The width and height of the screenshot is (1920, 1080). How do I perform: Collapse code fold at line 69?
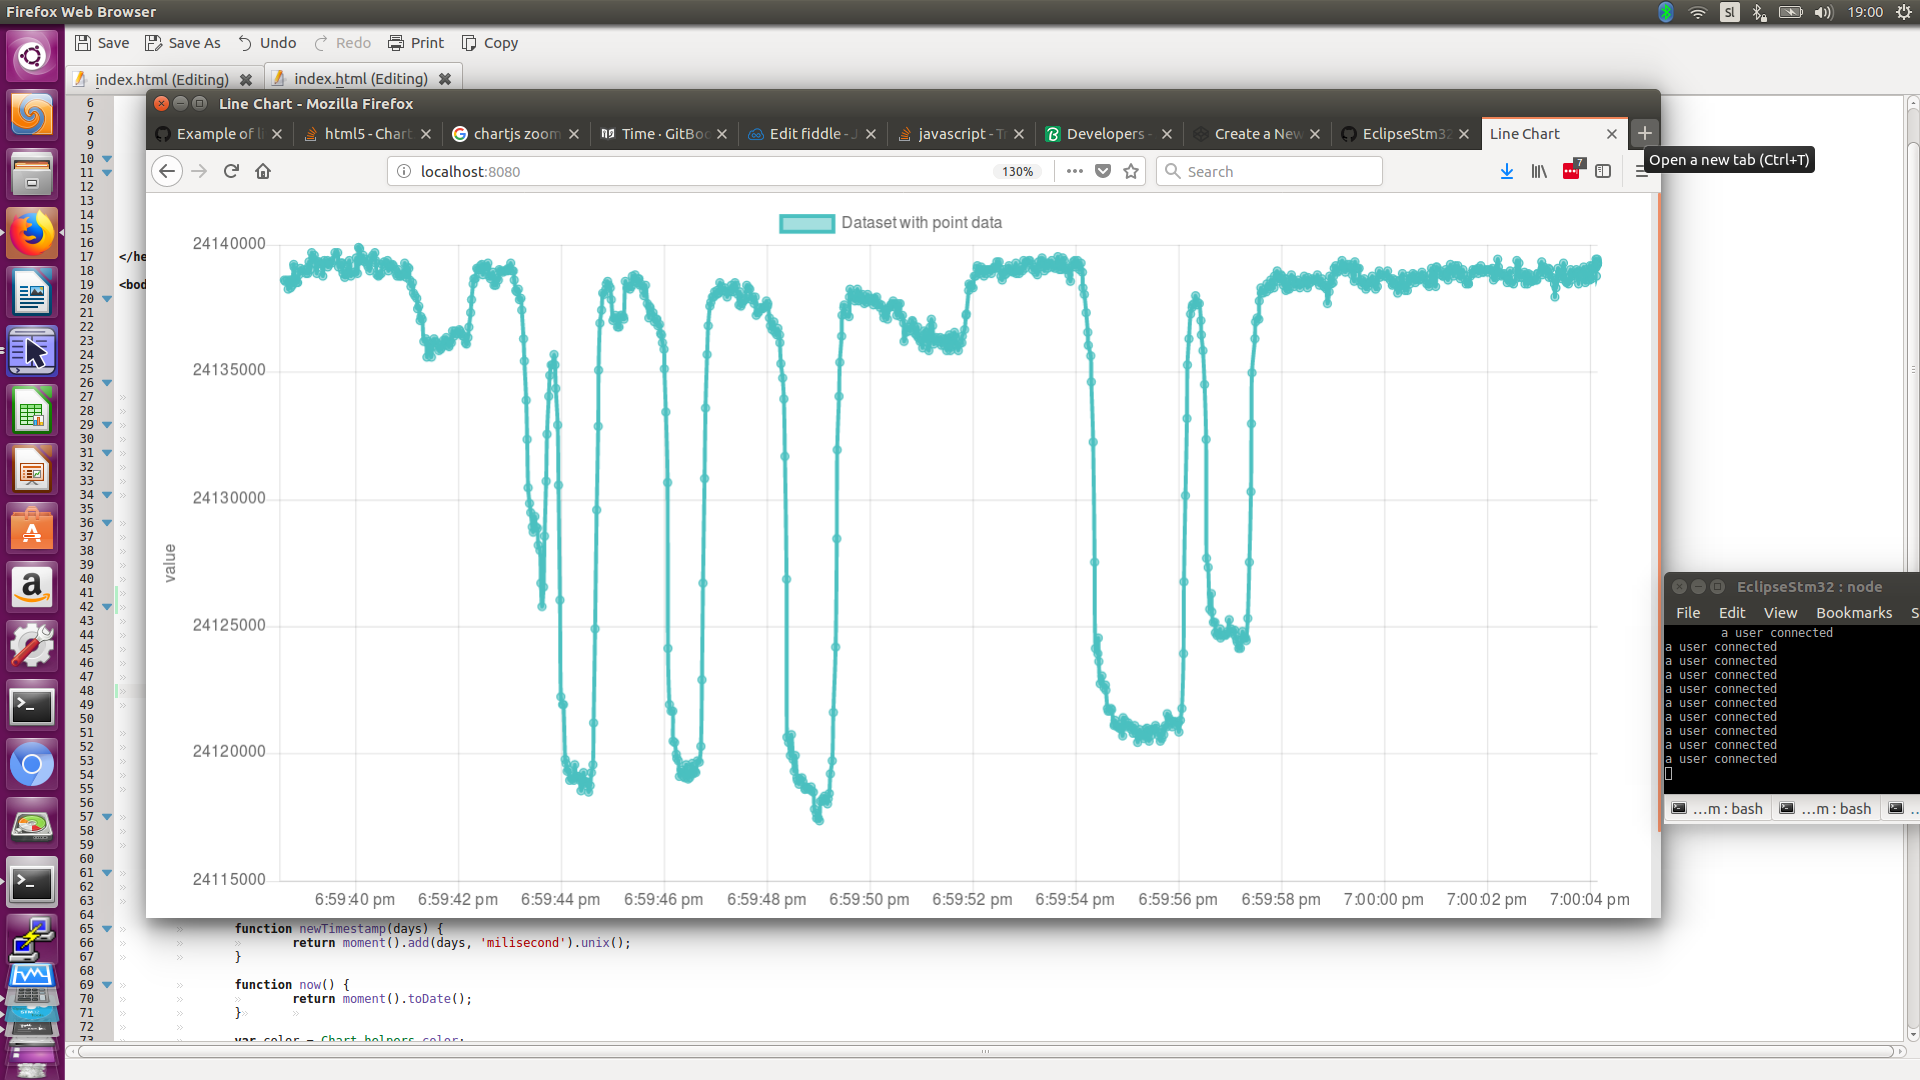(107, 985)
